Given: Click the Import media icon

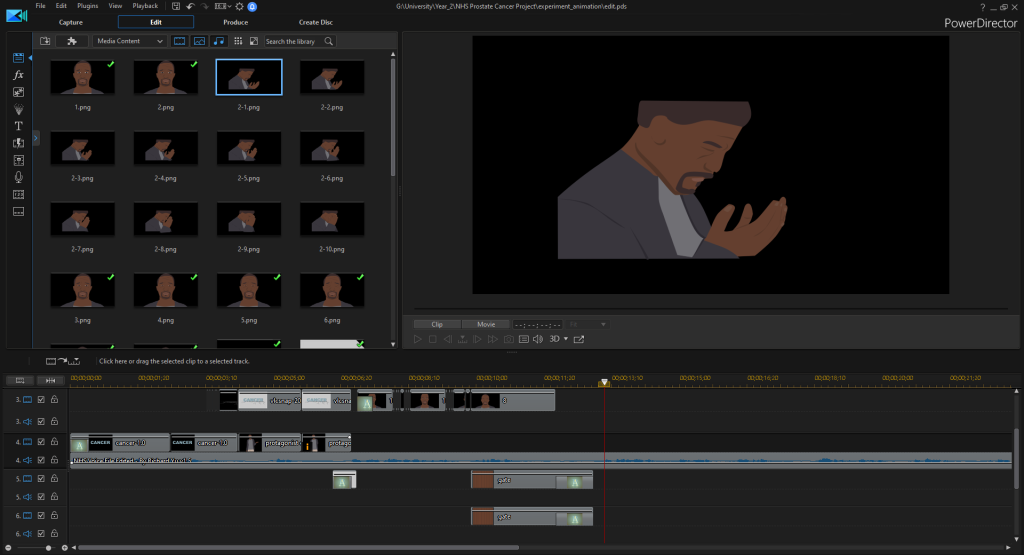Looking at the screenshot, I should (45, 41).
